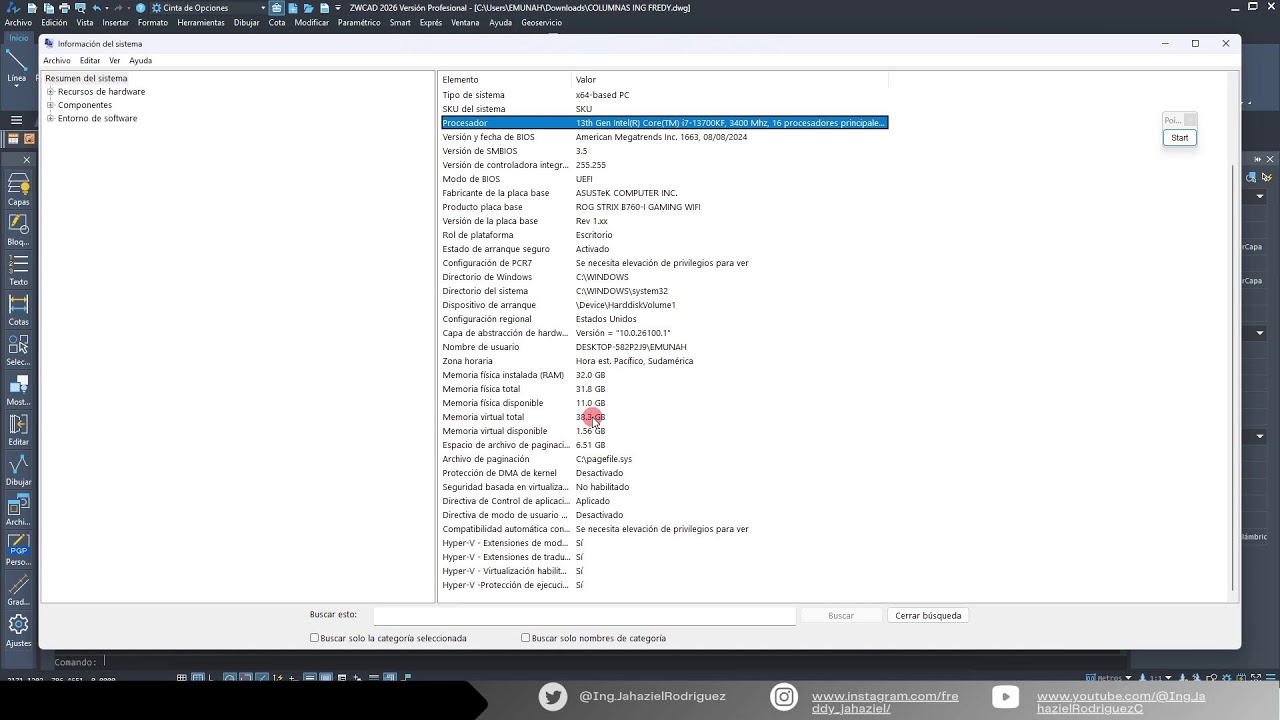
Task: Select the Archivo de paginación row
Action: pos(664,459)
